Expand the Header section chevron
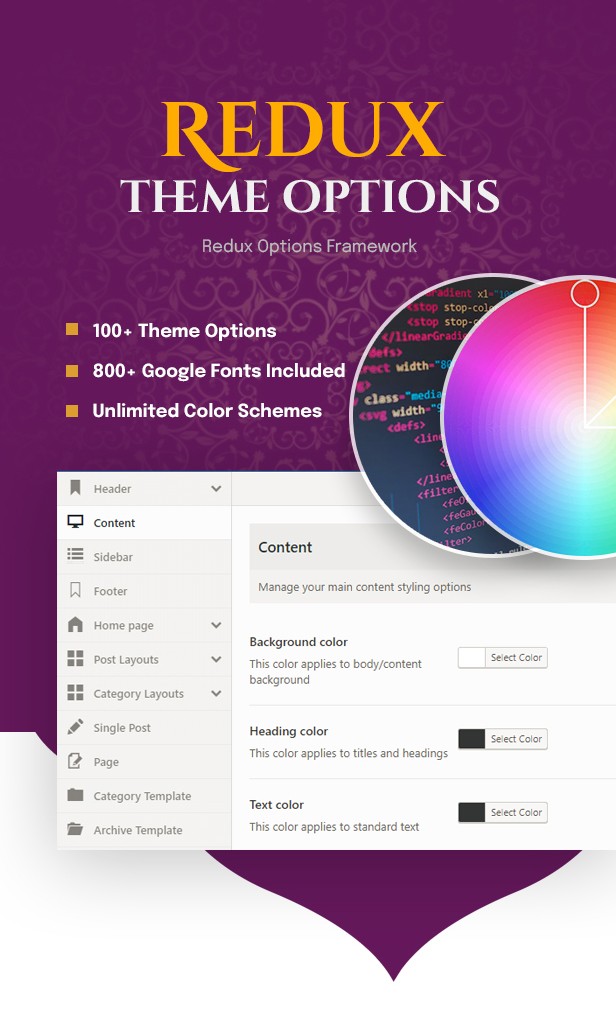Viewport: 616px width, 1024px height. point(216,488)
